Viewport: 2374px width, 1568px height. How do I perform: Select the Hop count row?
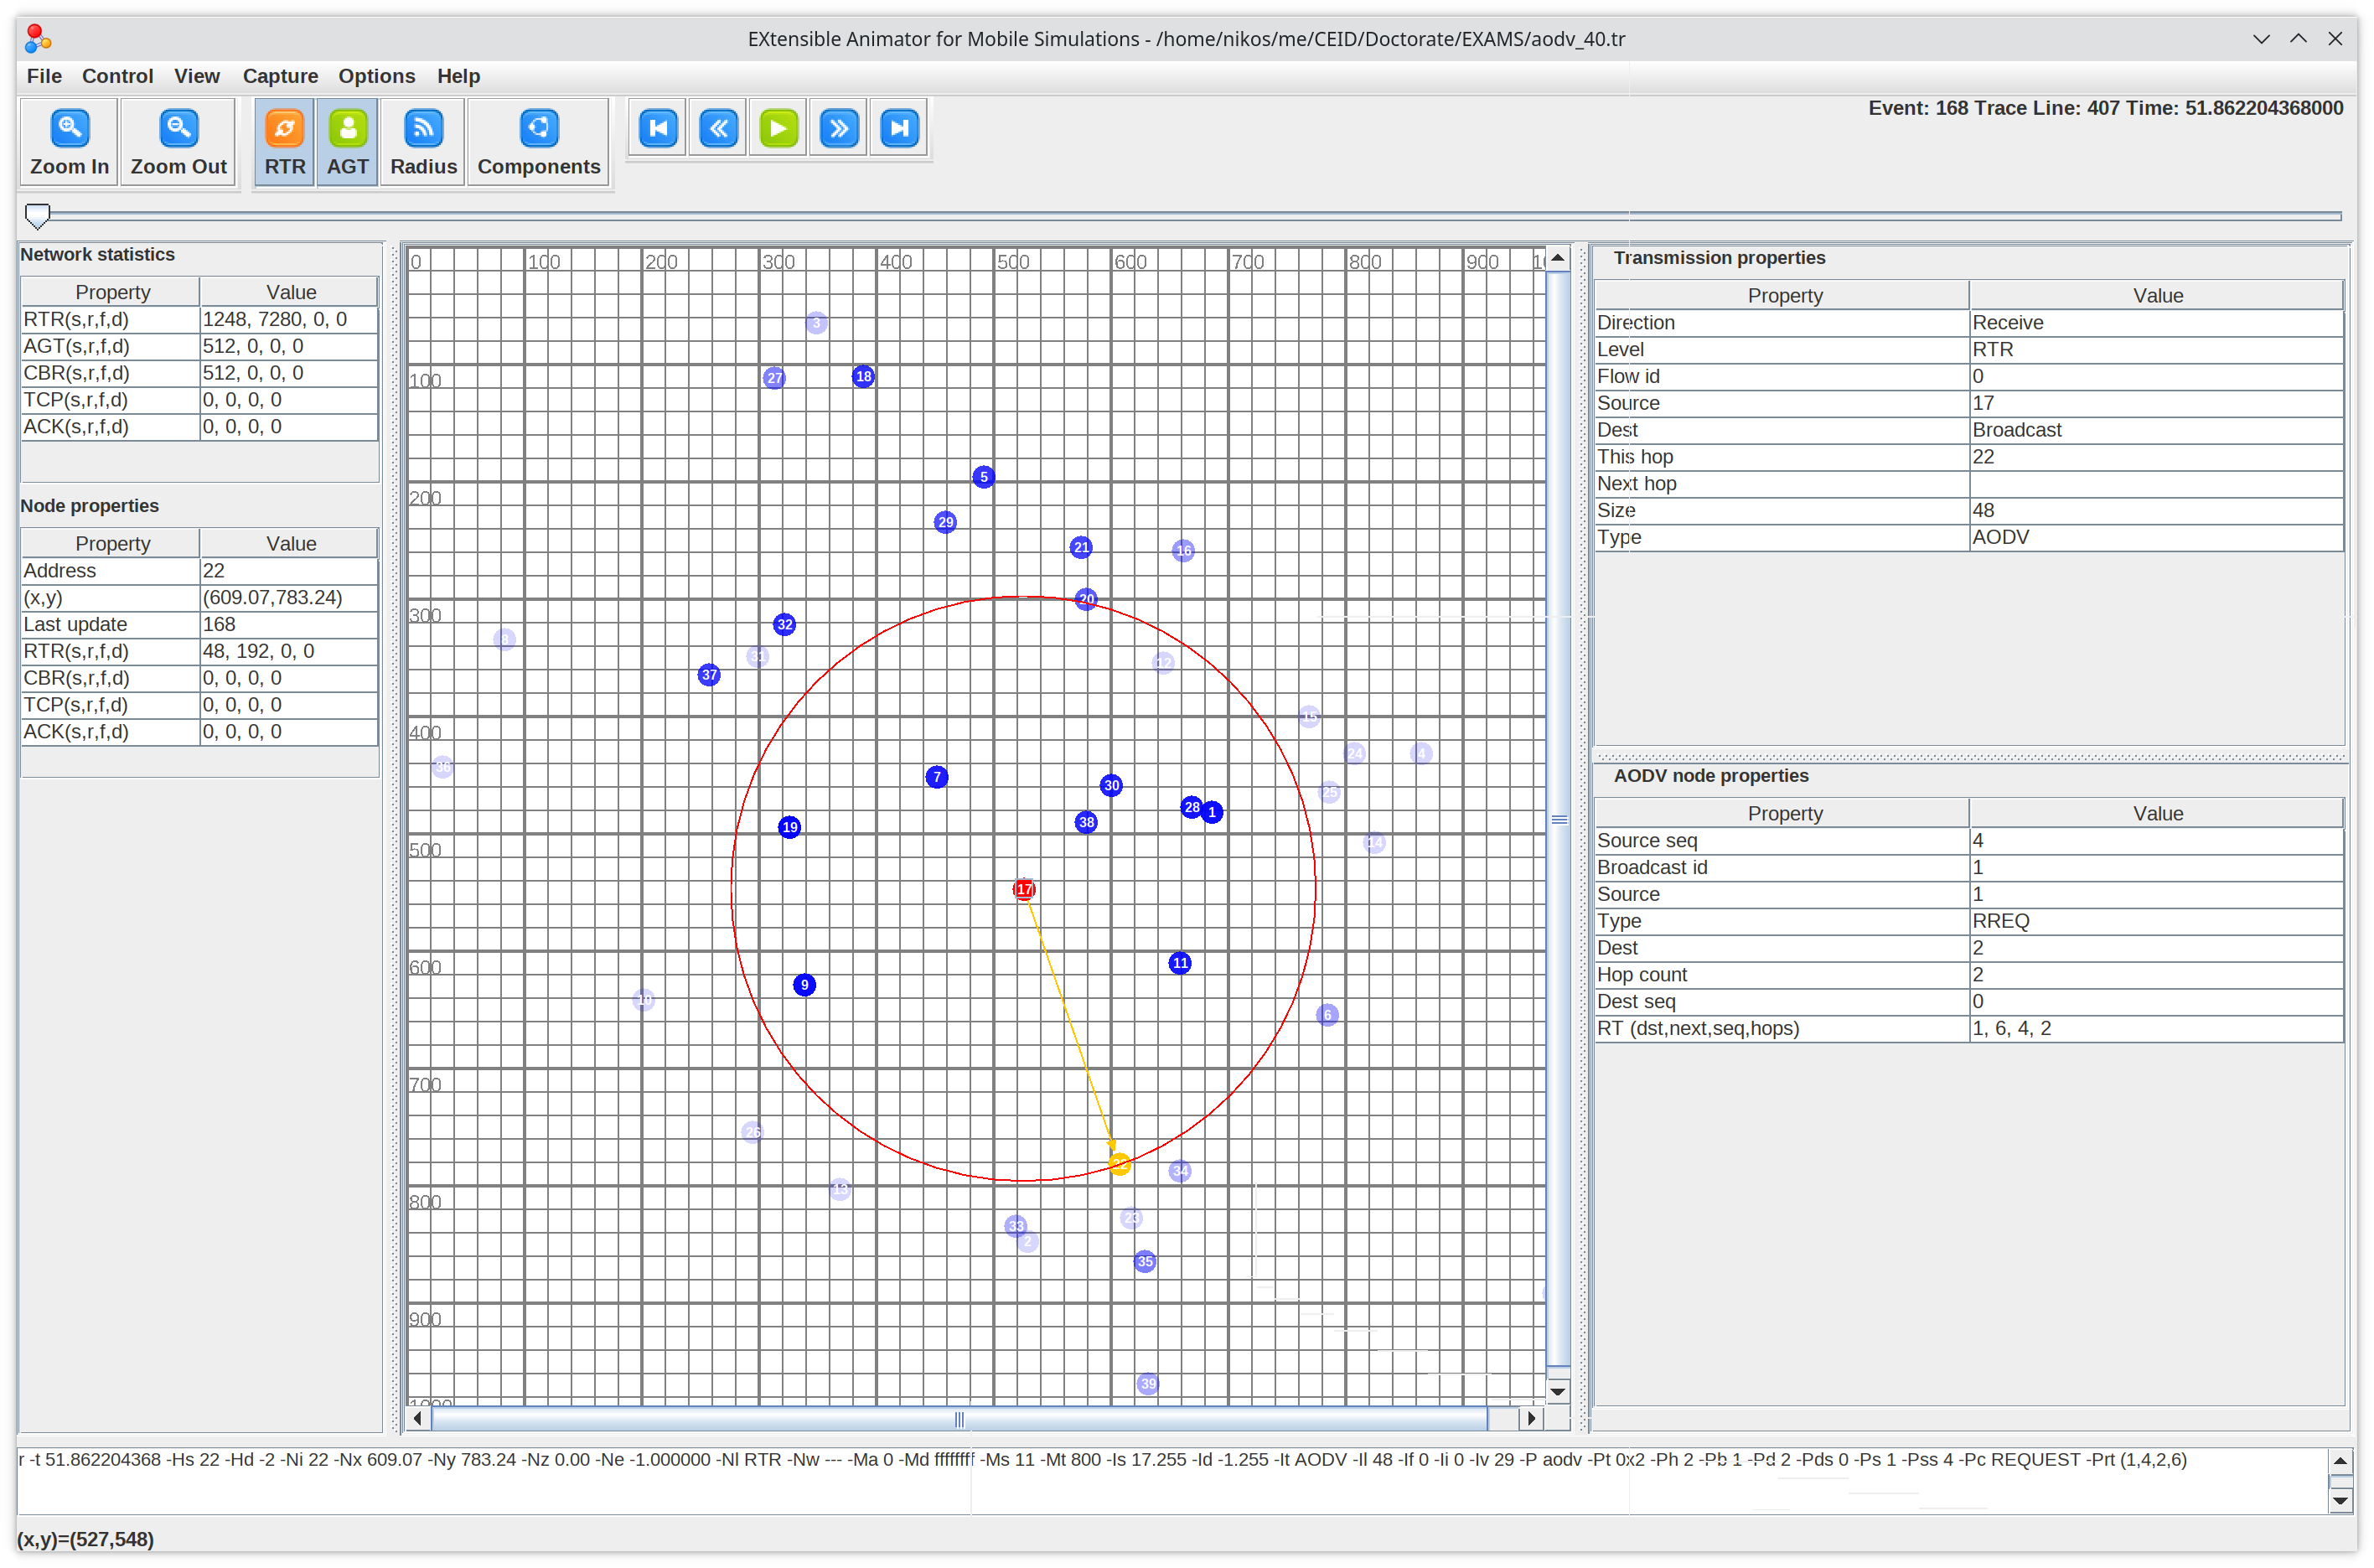pos(1969,975)
